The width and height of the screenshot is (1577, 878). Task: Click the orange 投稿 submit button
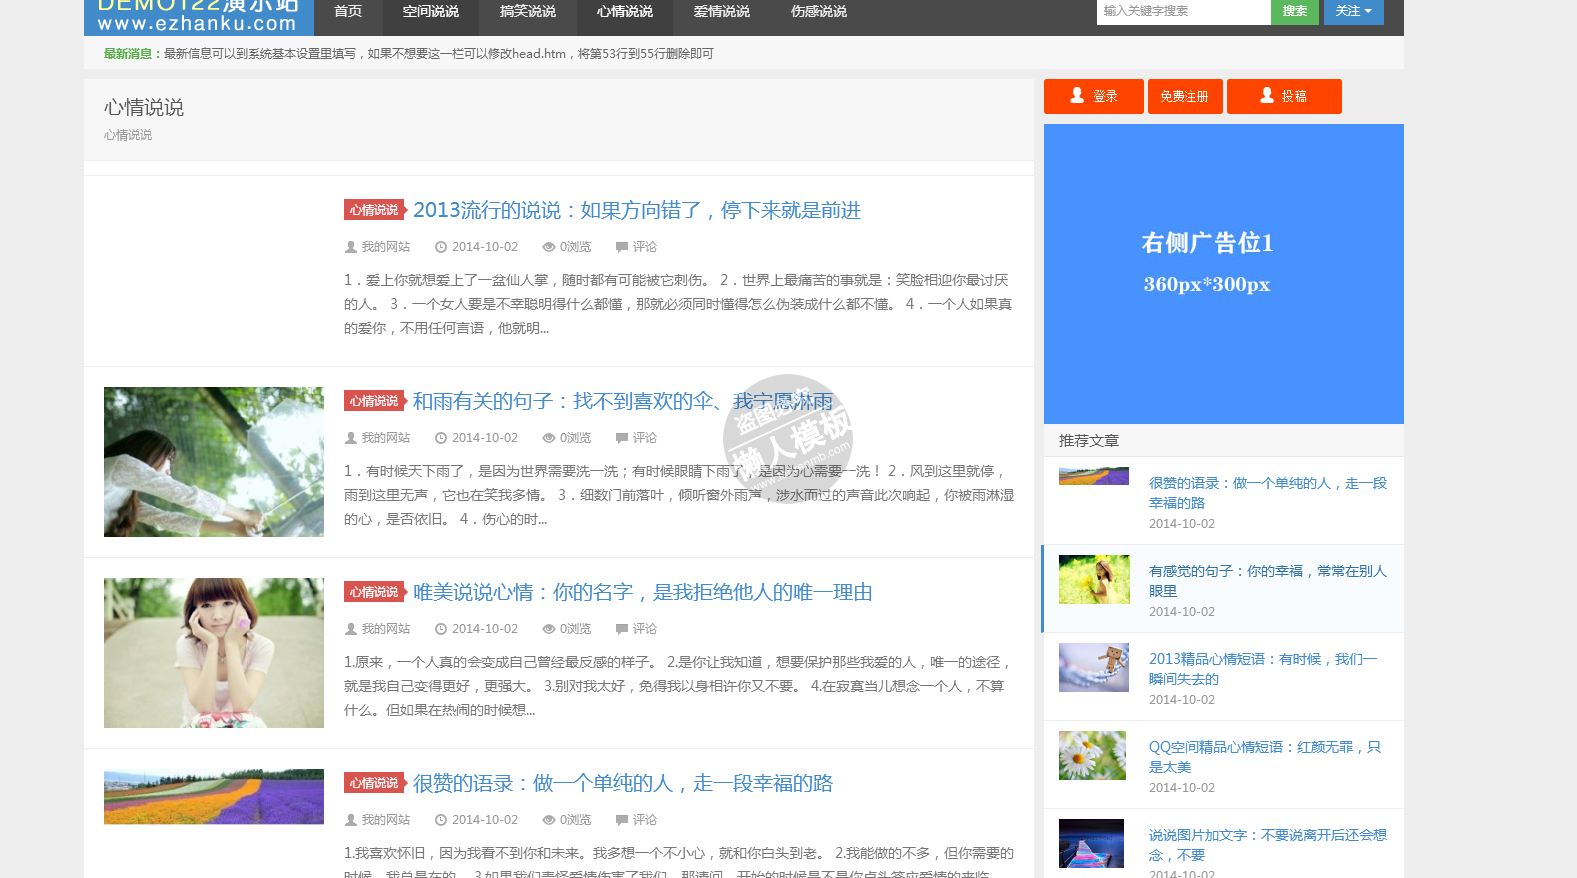click(1284, 96)
